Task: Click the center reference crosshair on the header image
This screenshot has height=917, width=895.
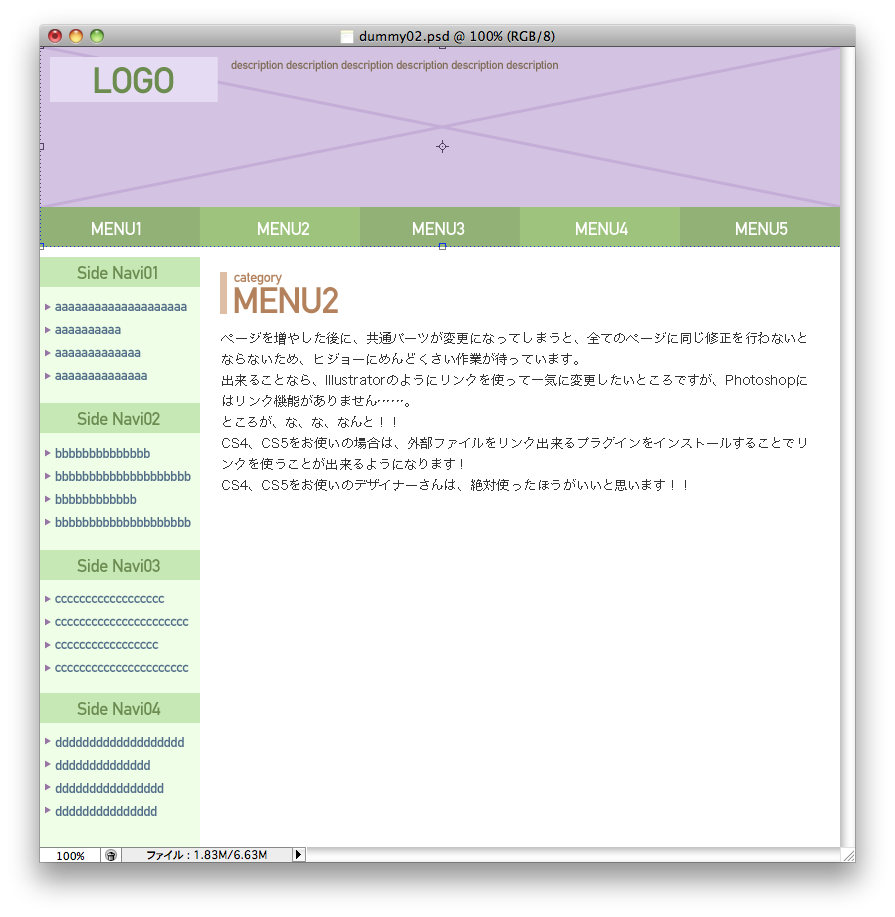Action: 442,146
